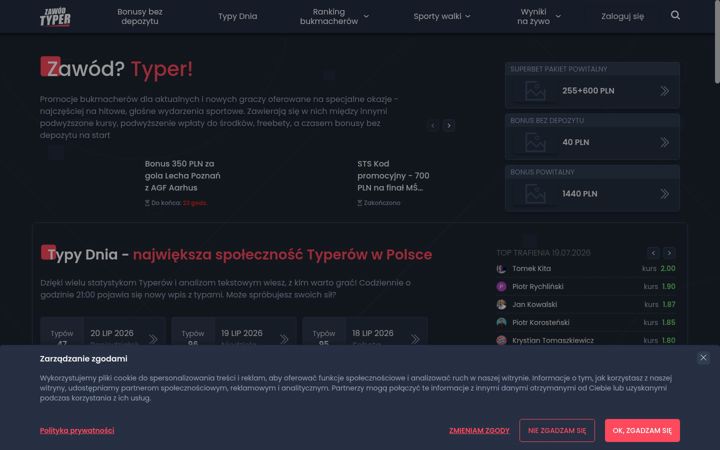Image resolution: width=720 pixels, height=450 pixels.
Task: Click double arrow on 40 PLN bonus card
Action: point(664,142)
